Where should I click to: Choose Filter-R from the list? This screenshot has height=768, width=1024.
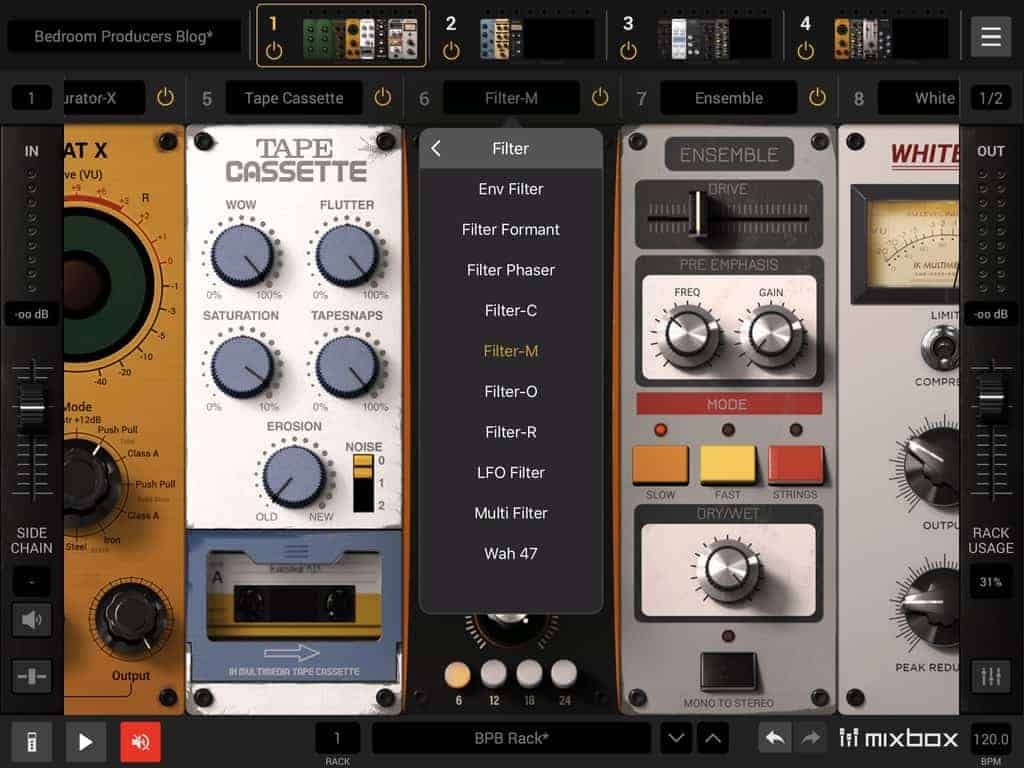[511, 432]
